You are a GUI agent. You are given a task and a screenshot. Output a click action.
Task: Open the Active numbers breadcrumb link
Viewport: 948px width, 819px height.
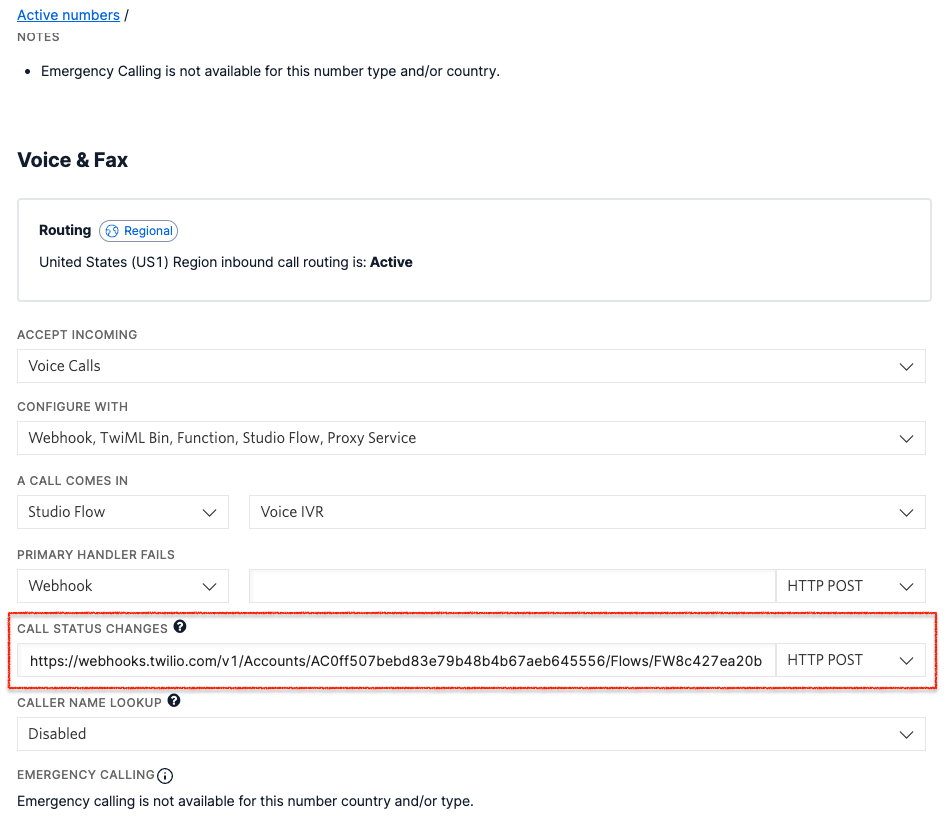point(68,15)
